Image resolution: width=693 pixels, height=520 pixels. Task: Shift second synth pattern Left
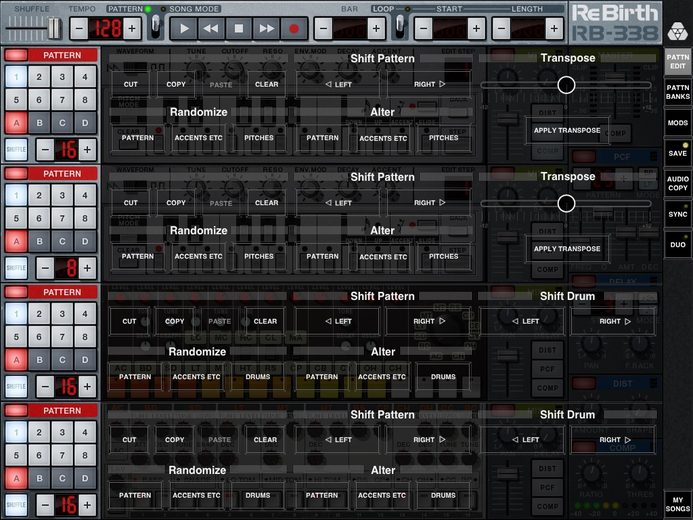point(339,203)
